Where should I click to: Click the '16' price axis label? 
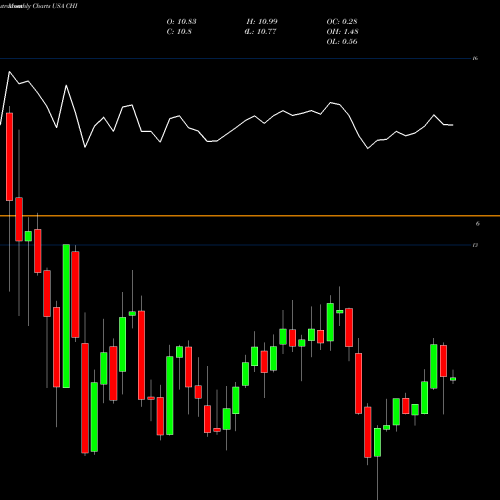point(475,58)
